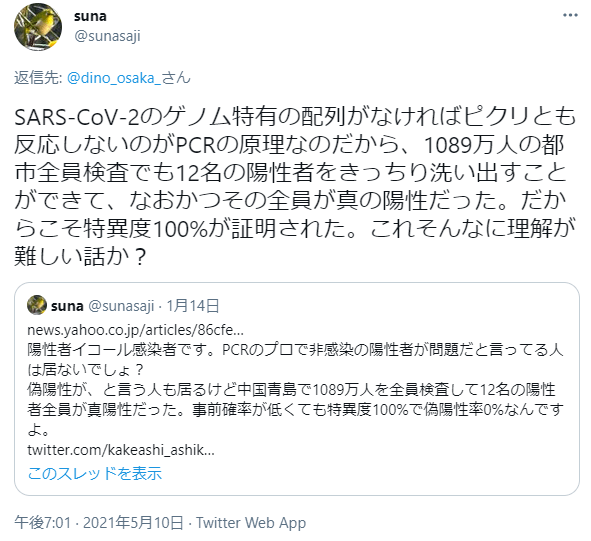
Task: Open the Twitter Web App source link
Action: point(251,523)
